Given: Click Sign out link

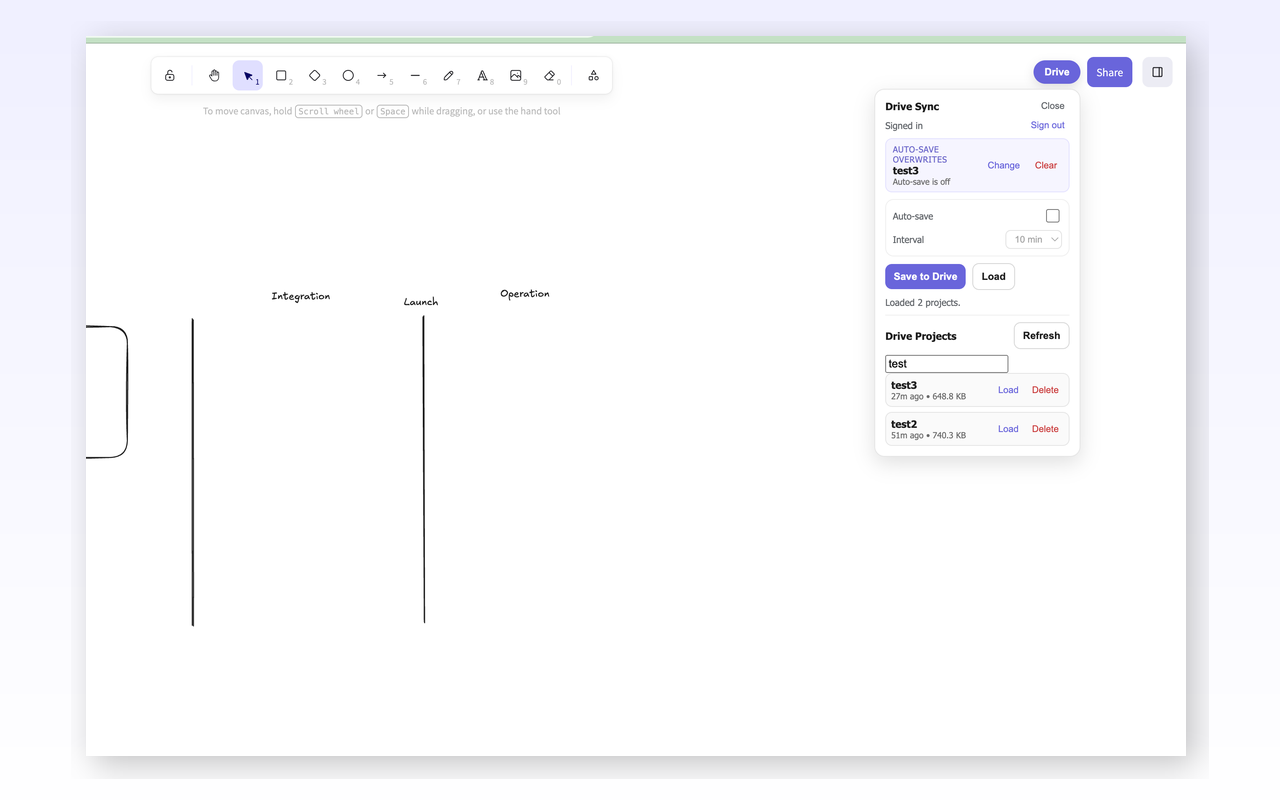Looking at the screenshot, I should [1047, 125].
